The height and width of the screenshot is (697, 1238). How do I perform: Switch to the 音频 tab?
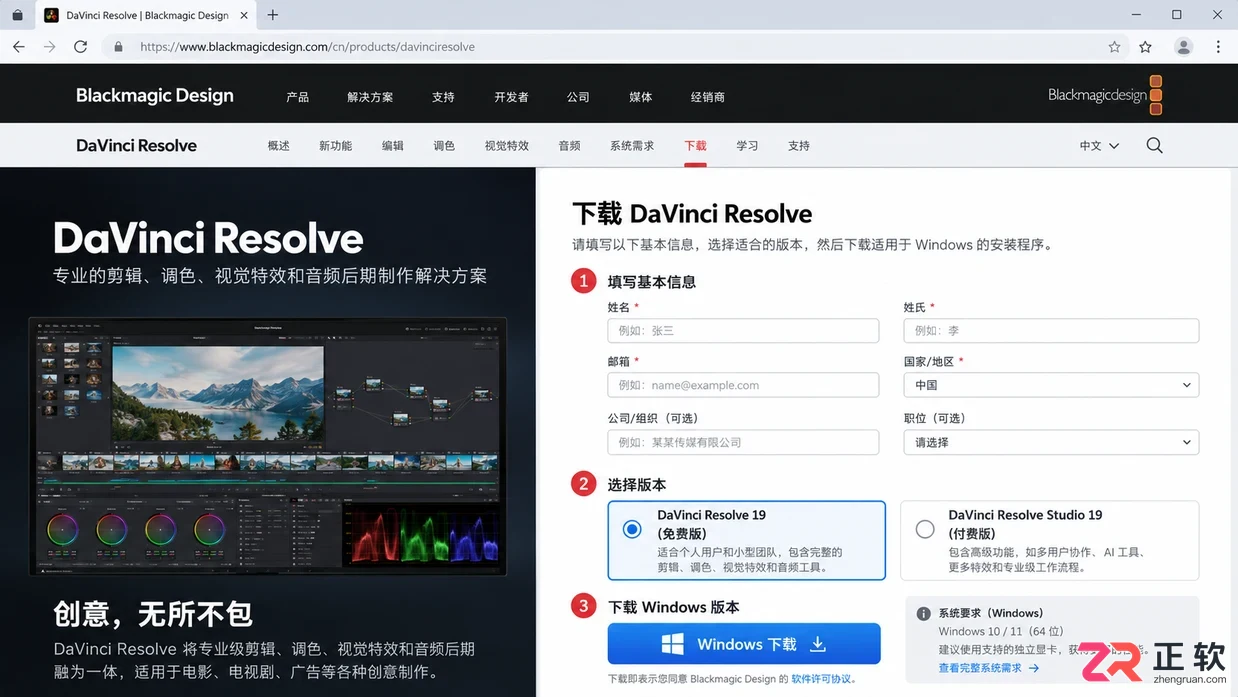click(x=569, y=146)
